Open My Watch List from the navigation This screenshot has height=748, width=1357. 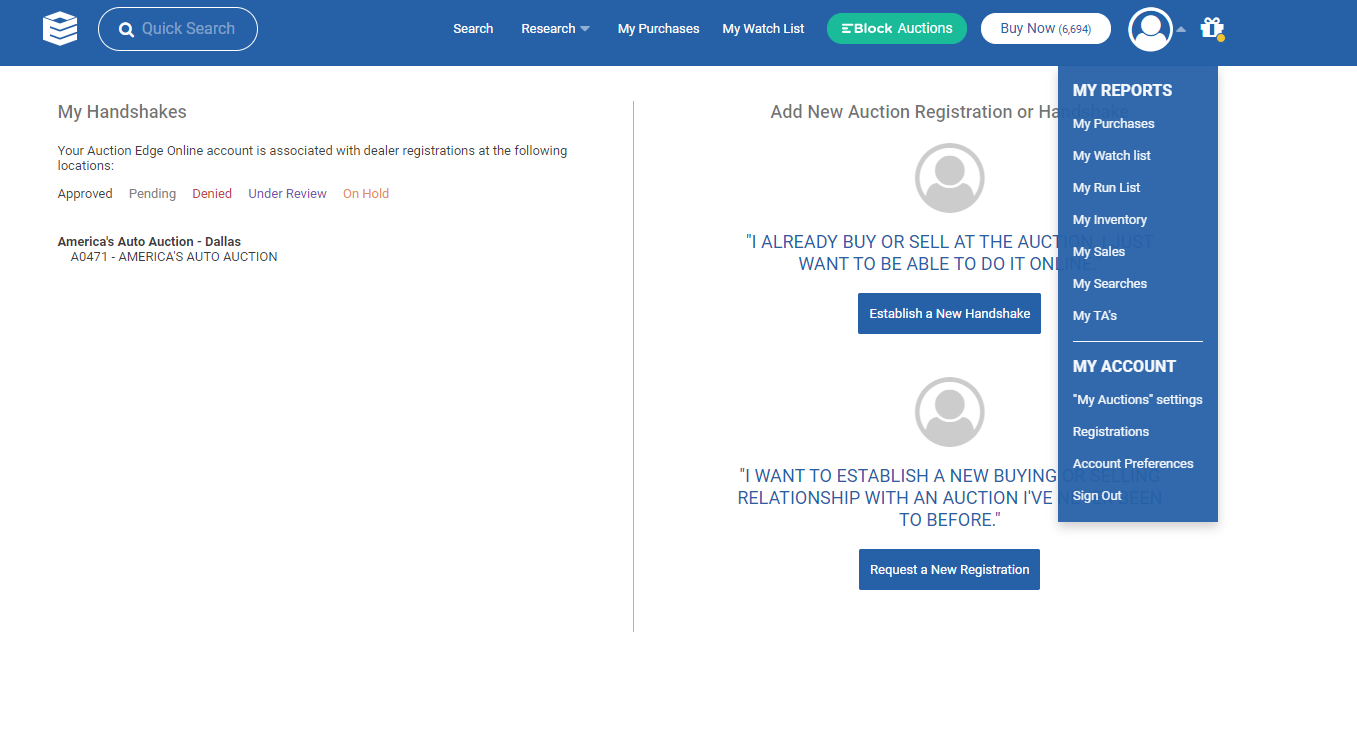click(x=763, y=28)
